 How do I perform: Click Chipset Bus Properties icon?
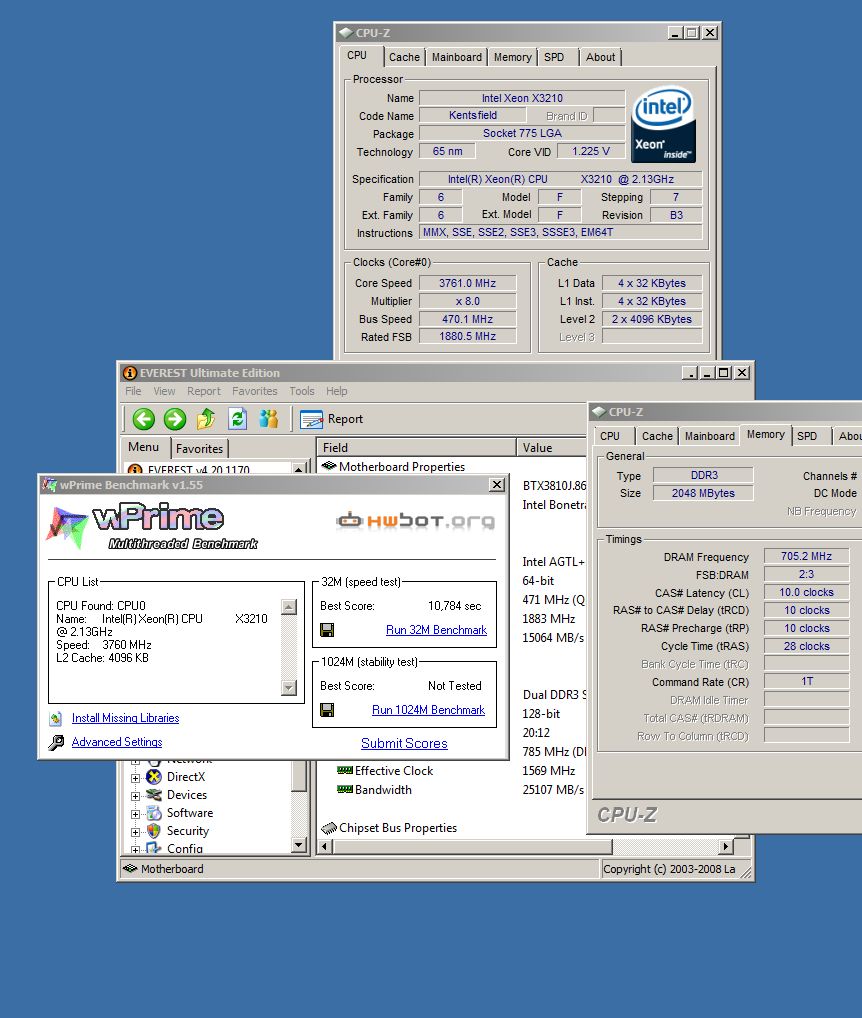328,828
